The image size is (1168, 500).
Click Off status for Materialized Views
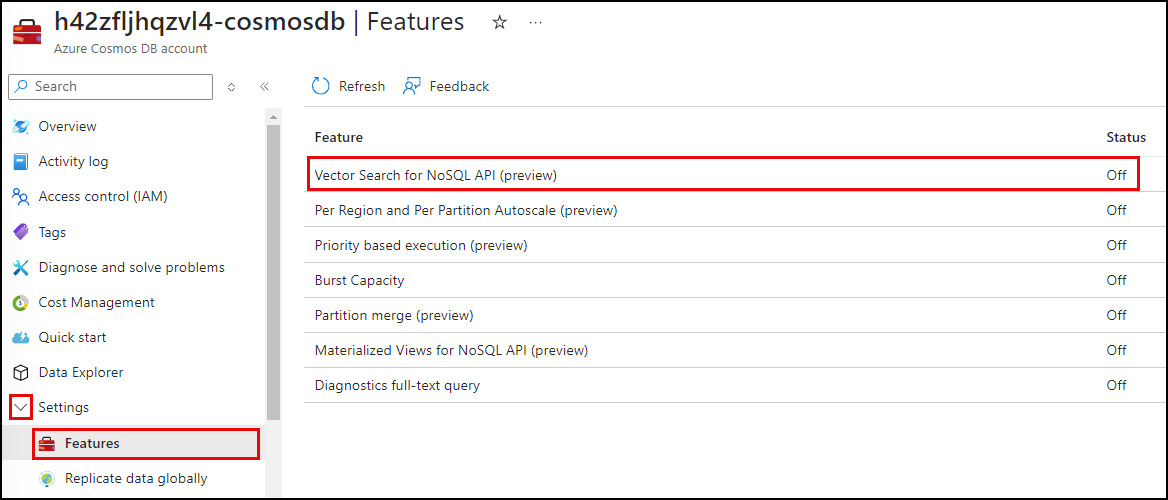(1117, 350)
